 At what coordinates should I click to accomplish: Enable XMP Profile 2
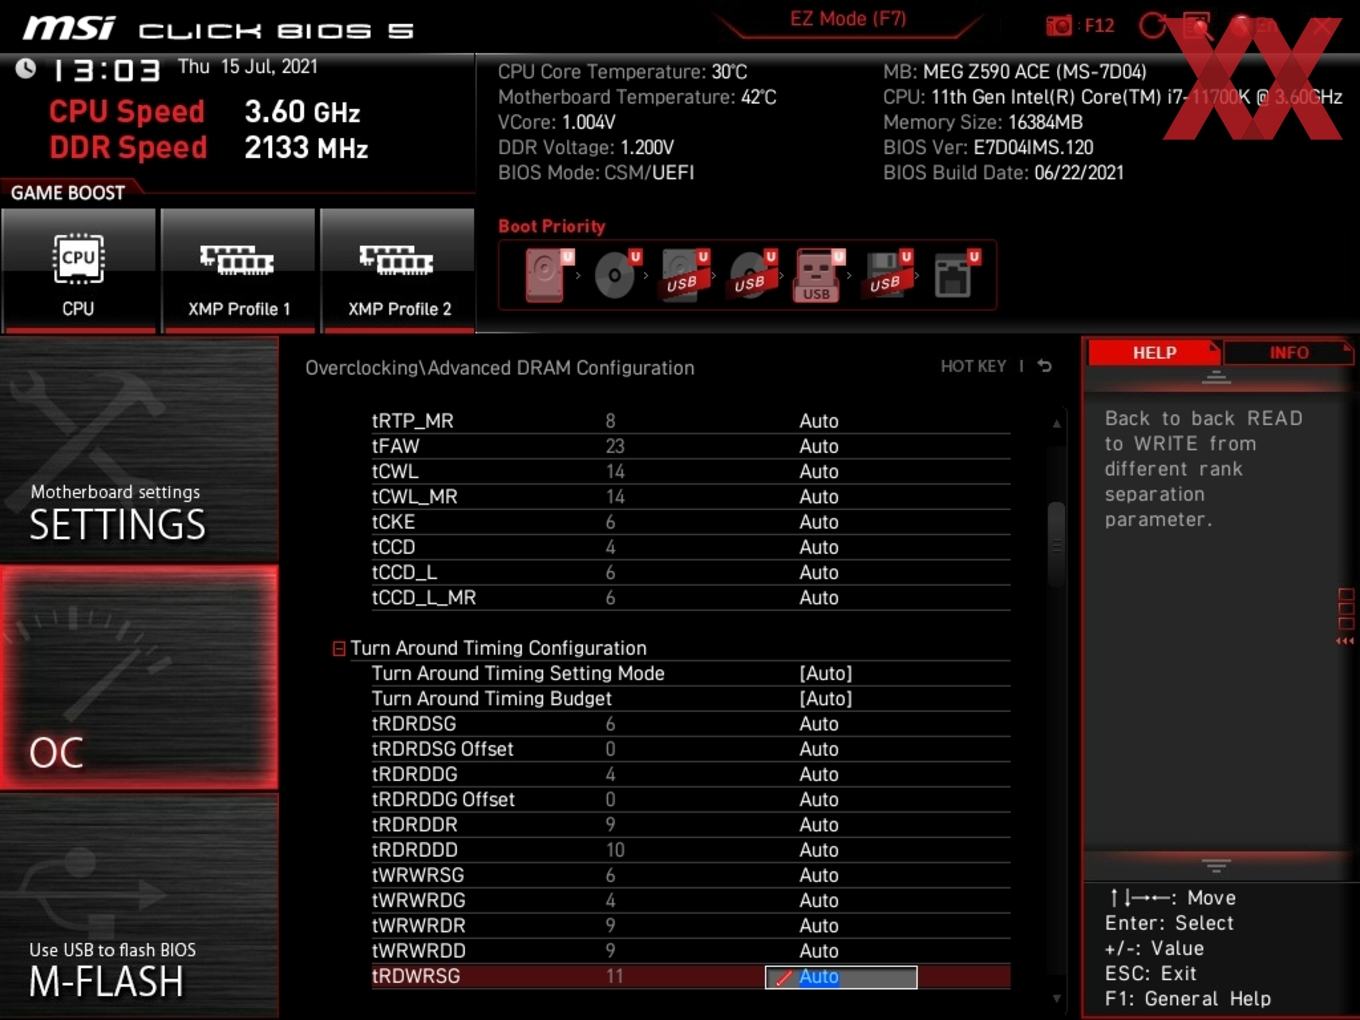point(398,269)
